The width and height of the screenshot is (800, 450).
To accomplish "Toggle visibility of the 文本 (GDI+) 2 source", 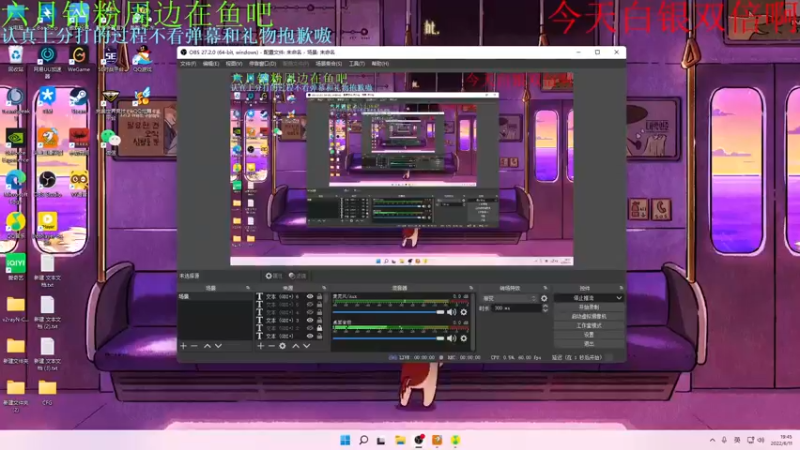I will point(310,328).
